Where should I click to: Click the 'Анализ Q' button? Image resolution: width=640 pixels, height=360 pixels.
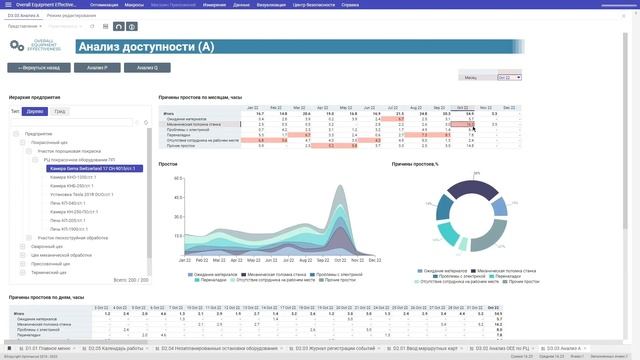(147, 68)
